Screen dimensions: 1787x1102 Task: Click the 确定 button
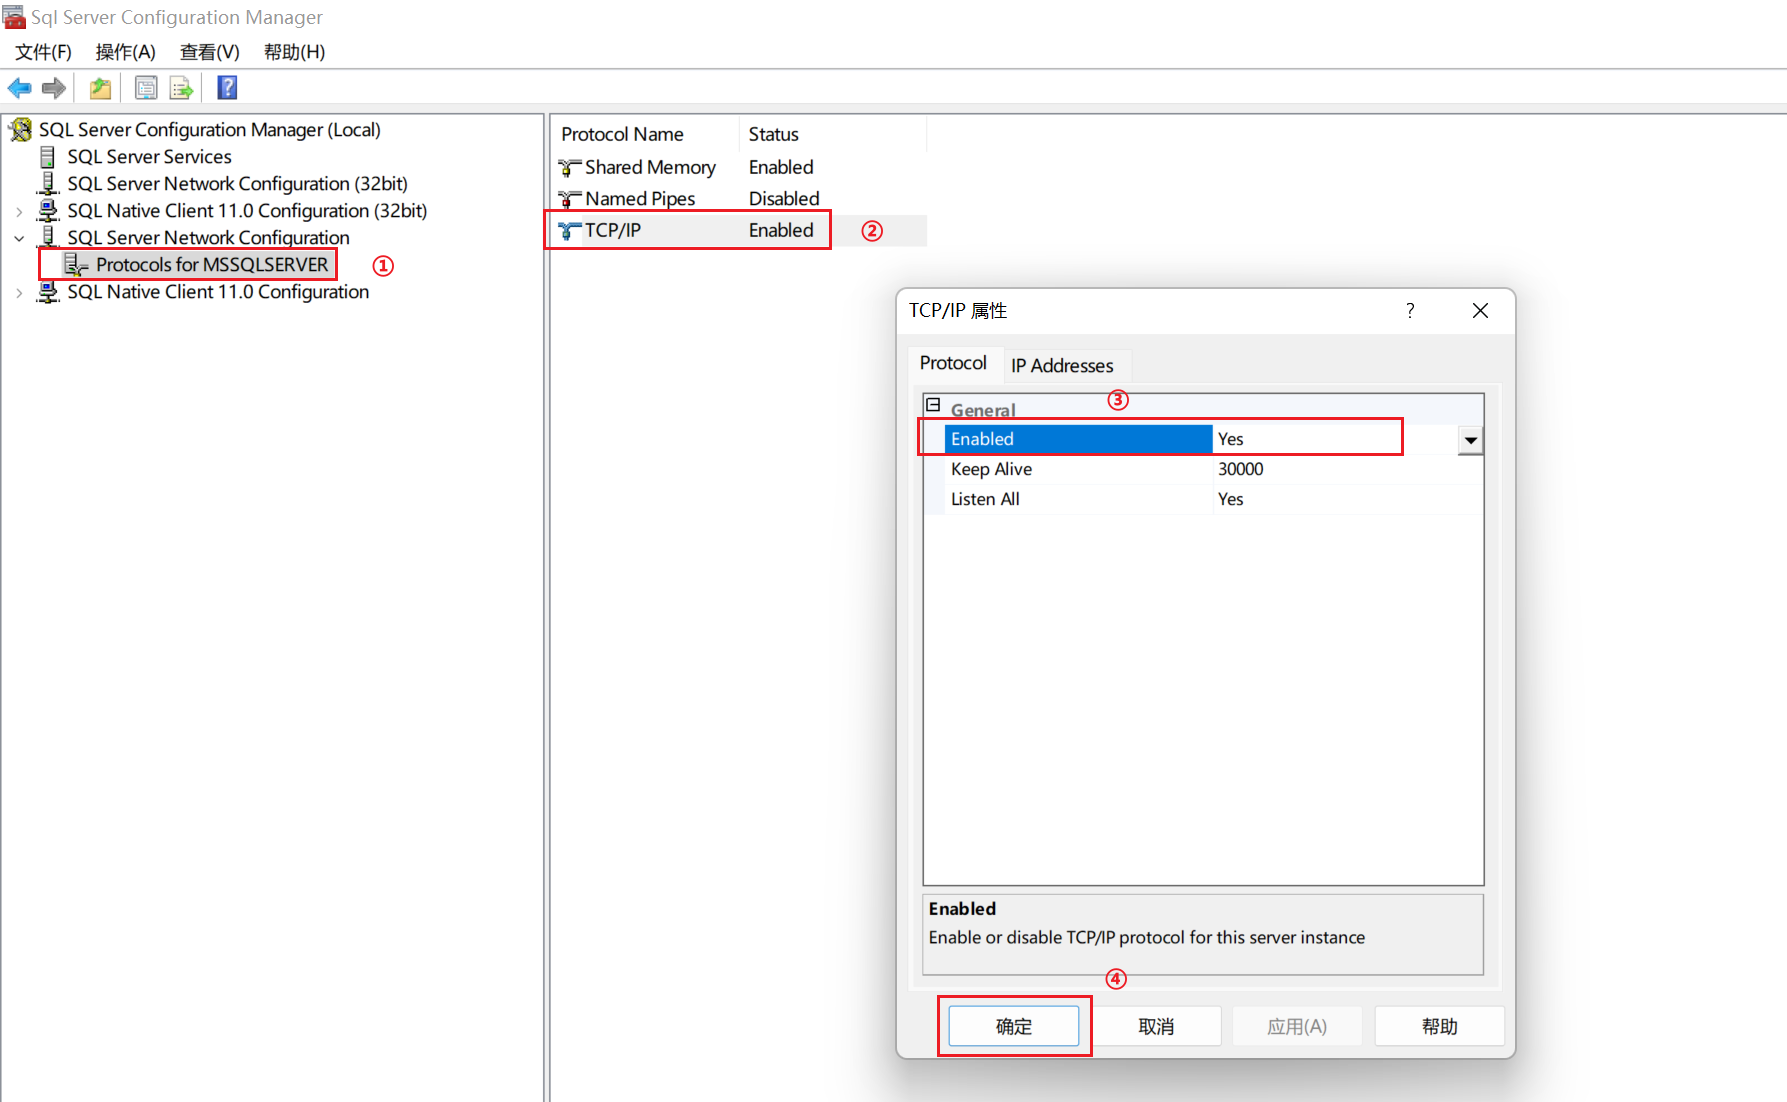pyautogui.click(x=1014, y=1026)
